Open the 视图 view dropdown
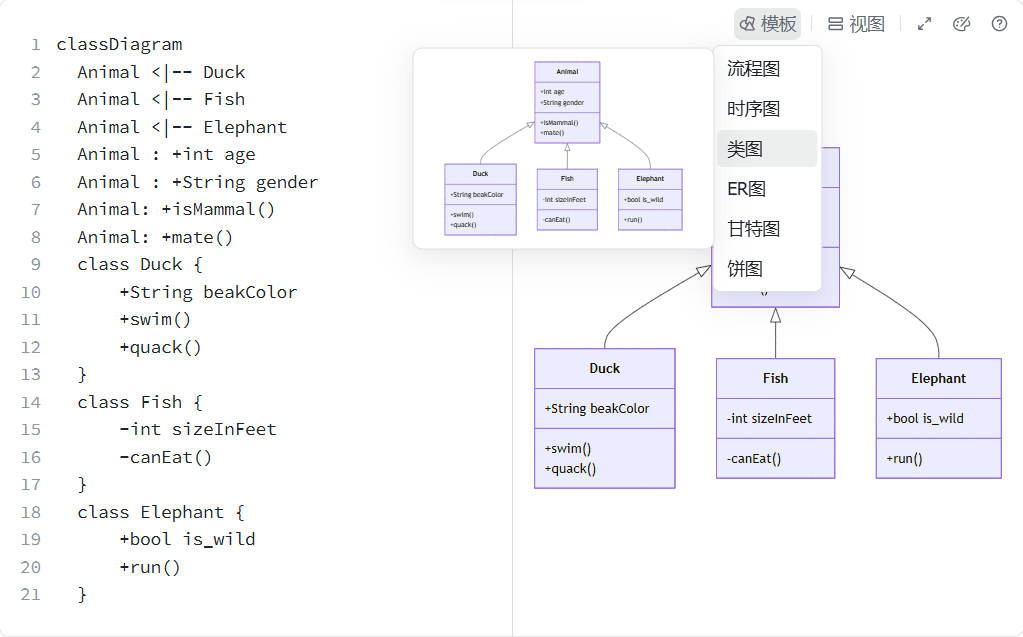The image size is (1023, 637). 856,24
